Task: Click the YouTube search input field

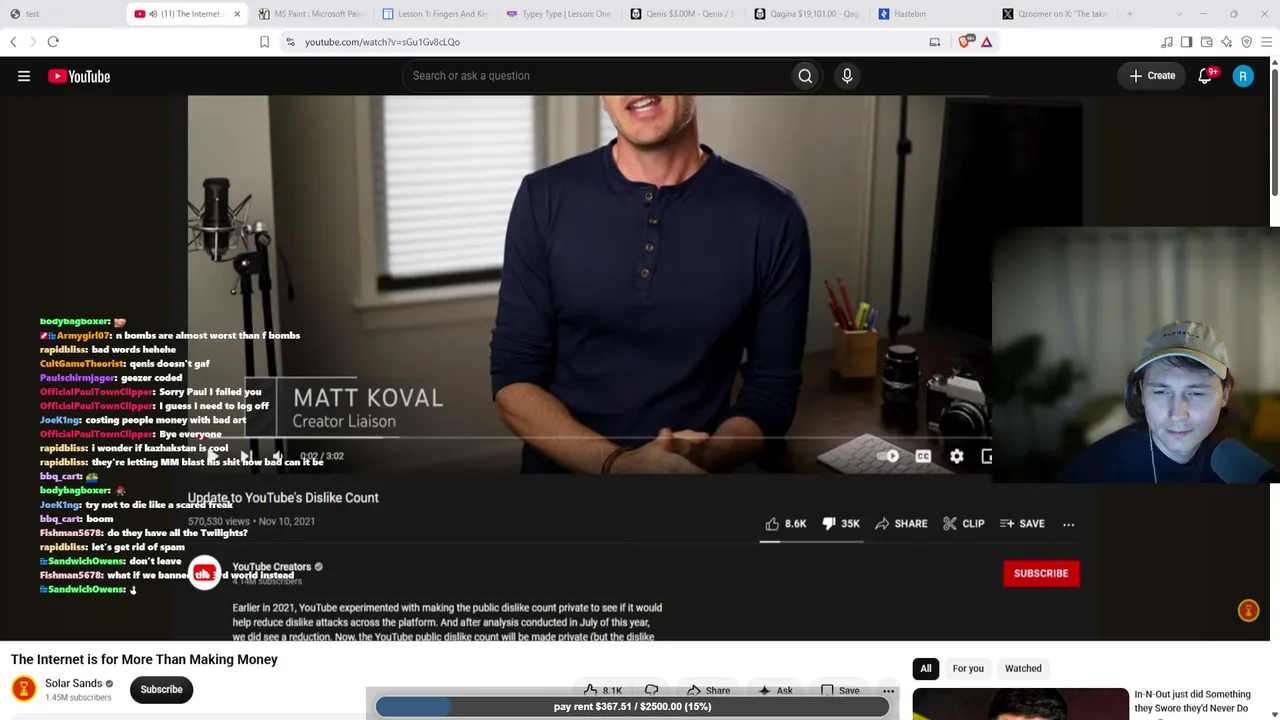Action: click(x=596, y=76)
